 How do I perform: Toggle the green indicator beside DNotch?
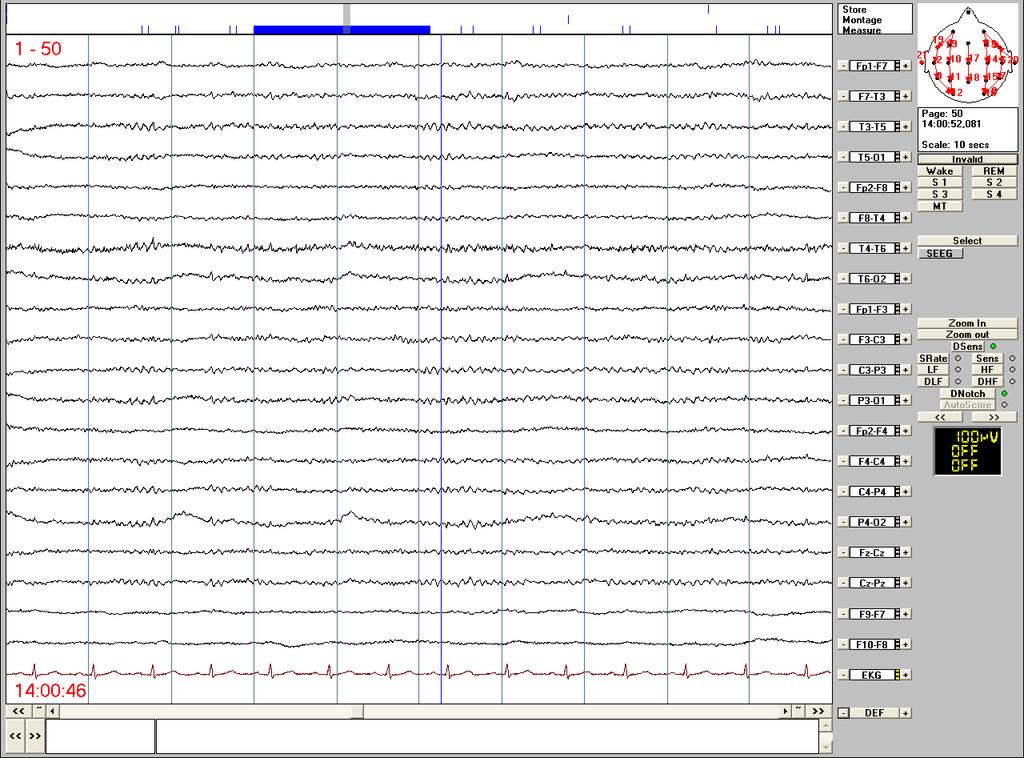[x=1004, y=394]
